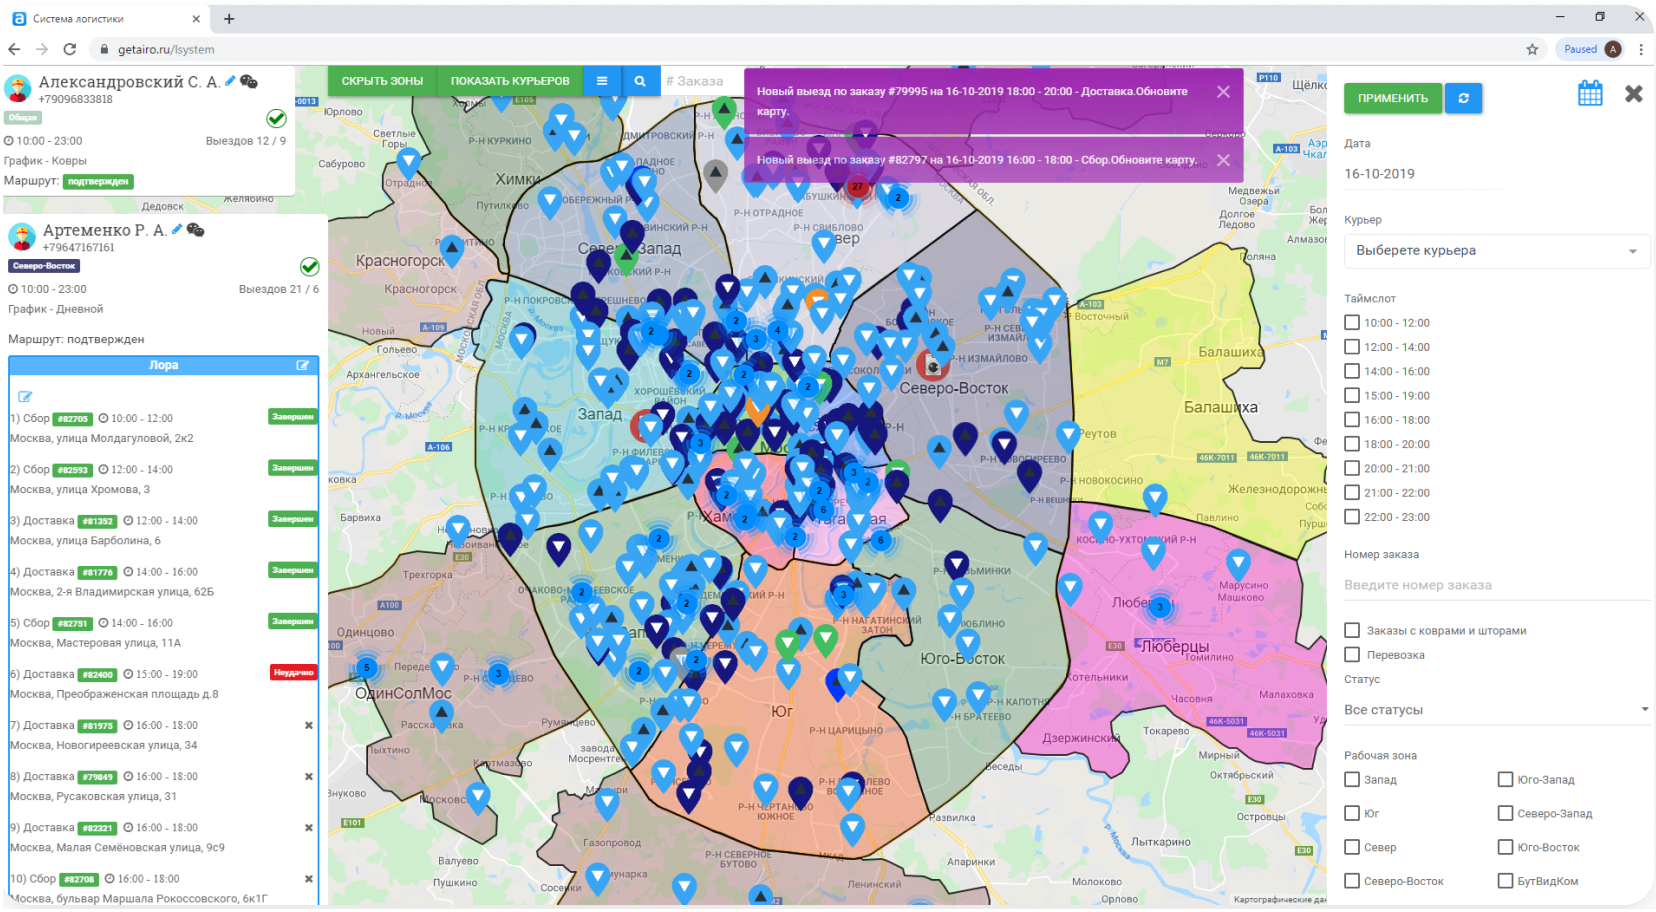Check the 12:00 - 14:00 timeslot

click(1352, 347)
